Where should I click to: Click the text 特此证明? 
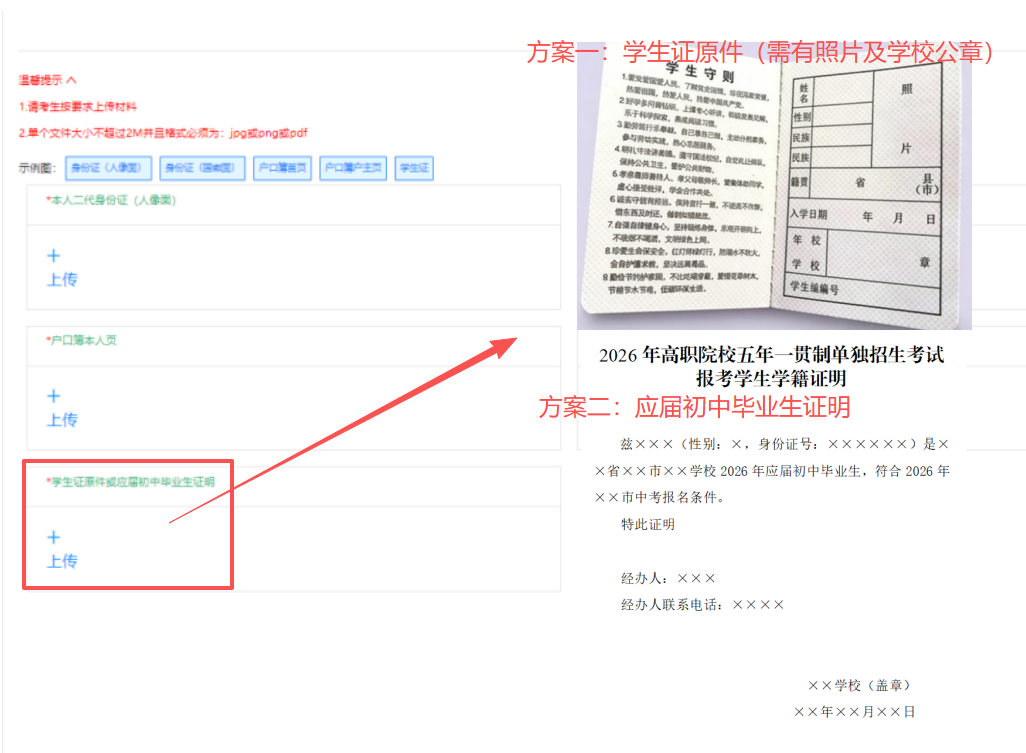tap(648, 524)
